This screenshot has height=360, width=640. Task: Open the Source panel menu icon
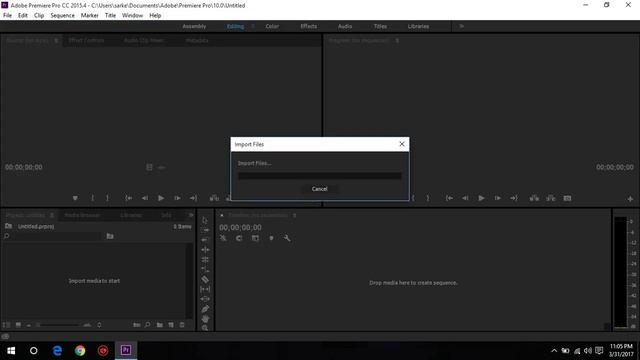(x=56, y=40)
